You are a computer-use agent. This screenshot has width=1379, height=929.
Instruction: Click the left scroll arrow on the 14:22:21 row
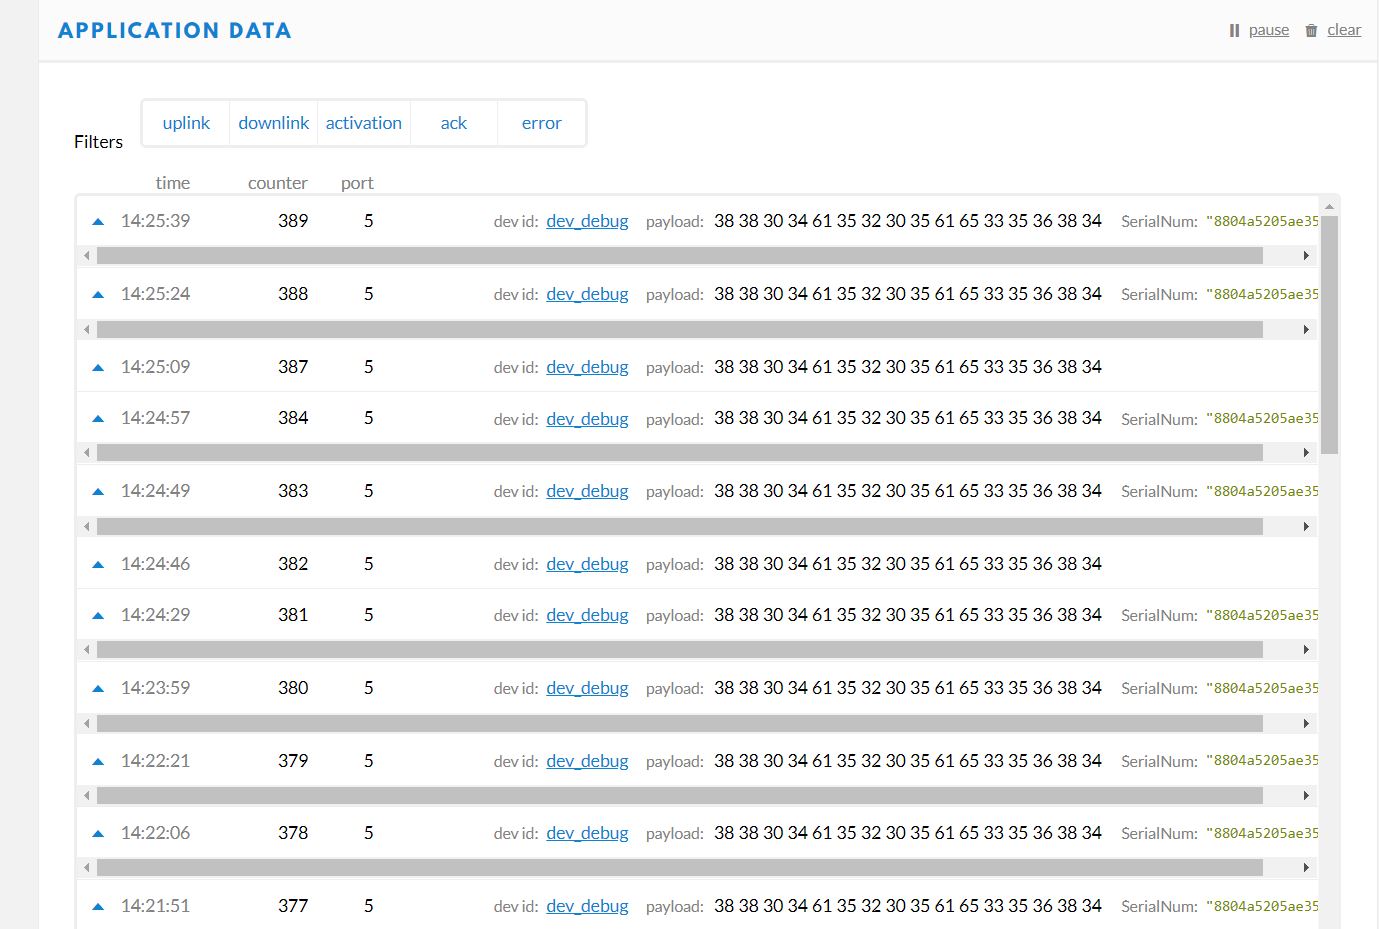click(86, 795)
